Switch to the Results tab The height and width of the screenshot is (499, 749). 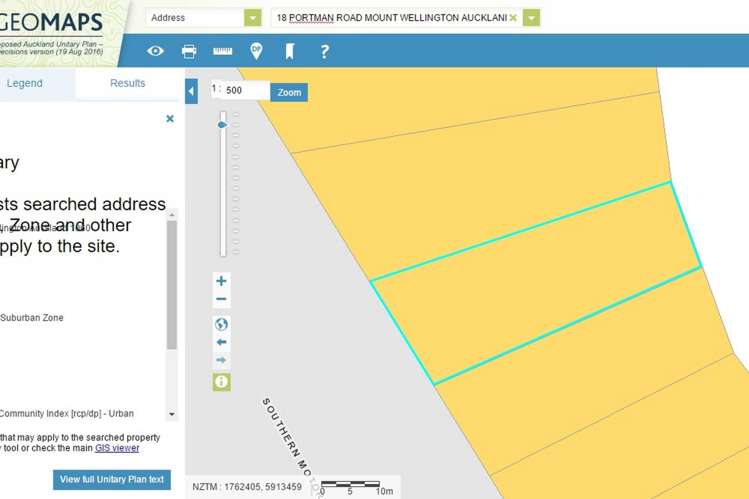pos(127,83)
